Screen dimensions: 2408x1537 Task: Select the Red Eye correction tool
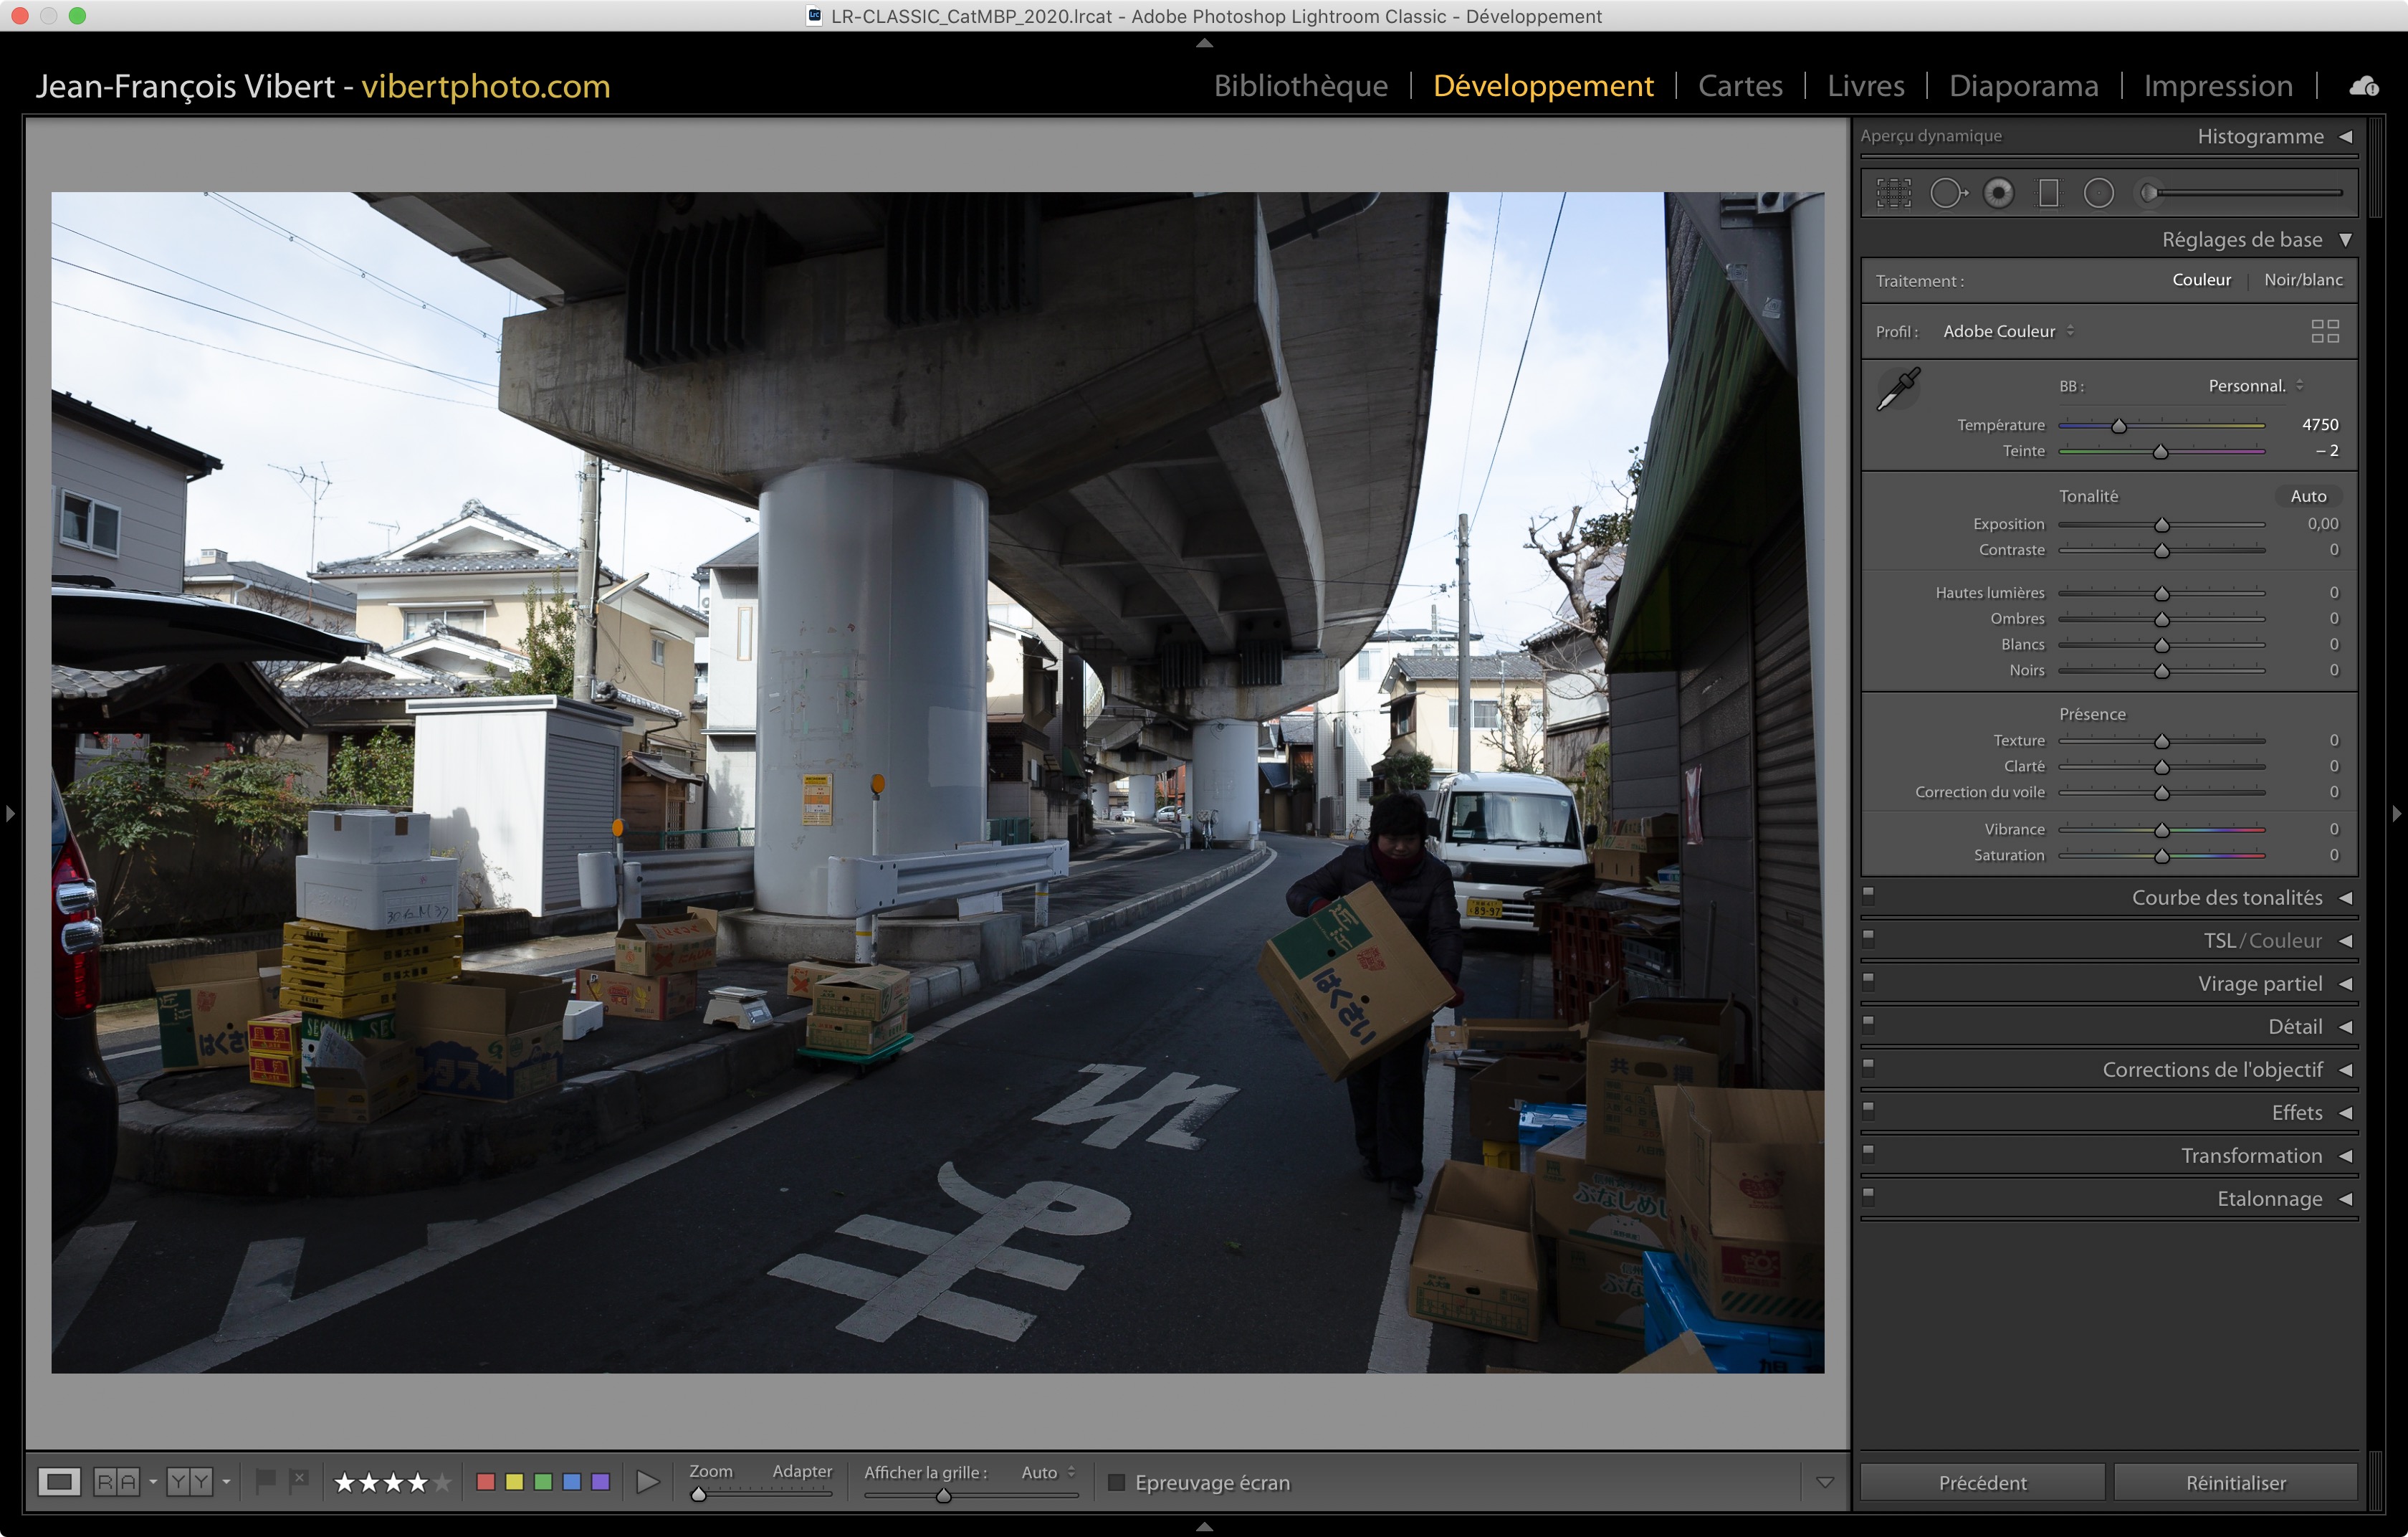point(1998,193)
